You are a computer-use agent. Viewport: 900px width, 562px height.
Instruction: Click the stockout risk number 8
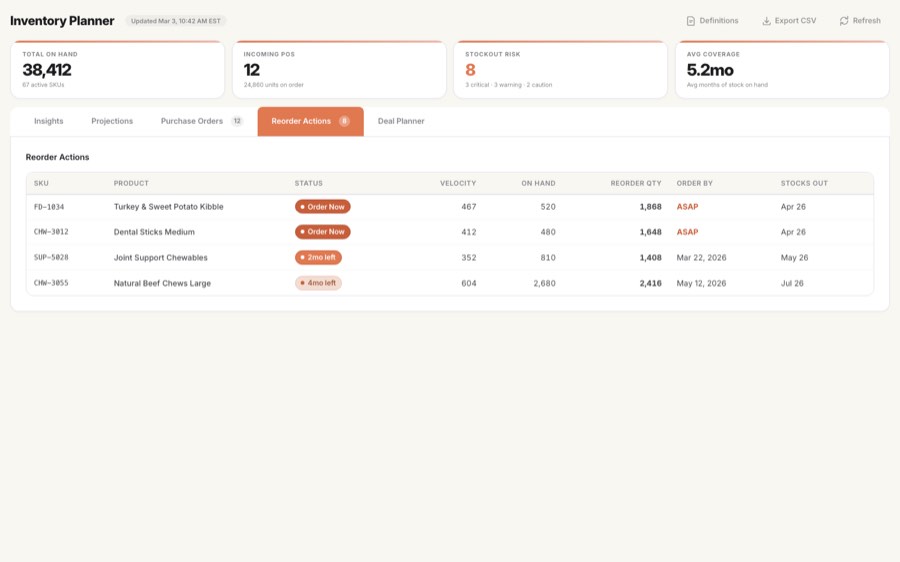pos(470,70)
